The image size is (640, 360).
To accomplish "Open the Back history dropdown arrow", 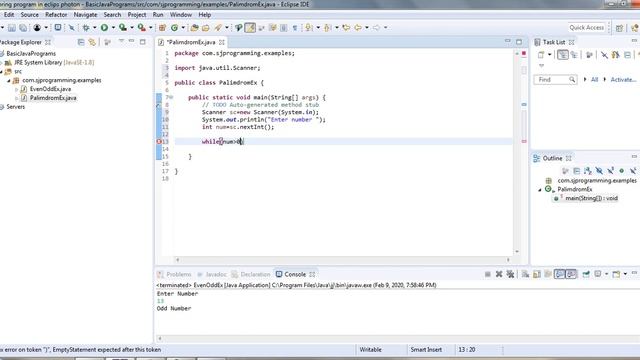I will tap(367, 27).
